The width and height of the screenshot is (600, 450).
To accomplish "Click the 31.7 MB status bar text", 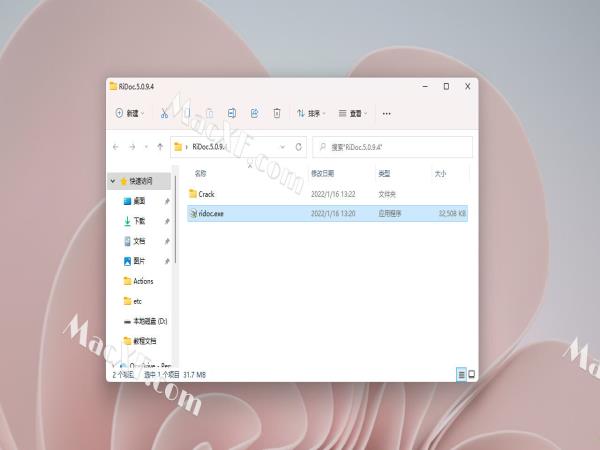I will [194, 375].
